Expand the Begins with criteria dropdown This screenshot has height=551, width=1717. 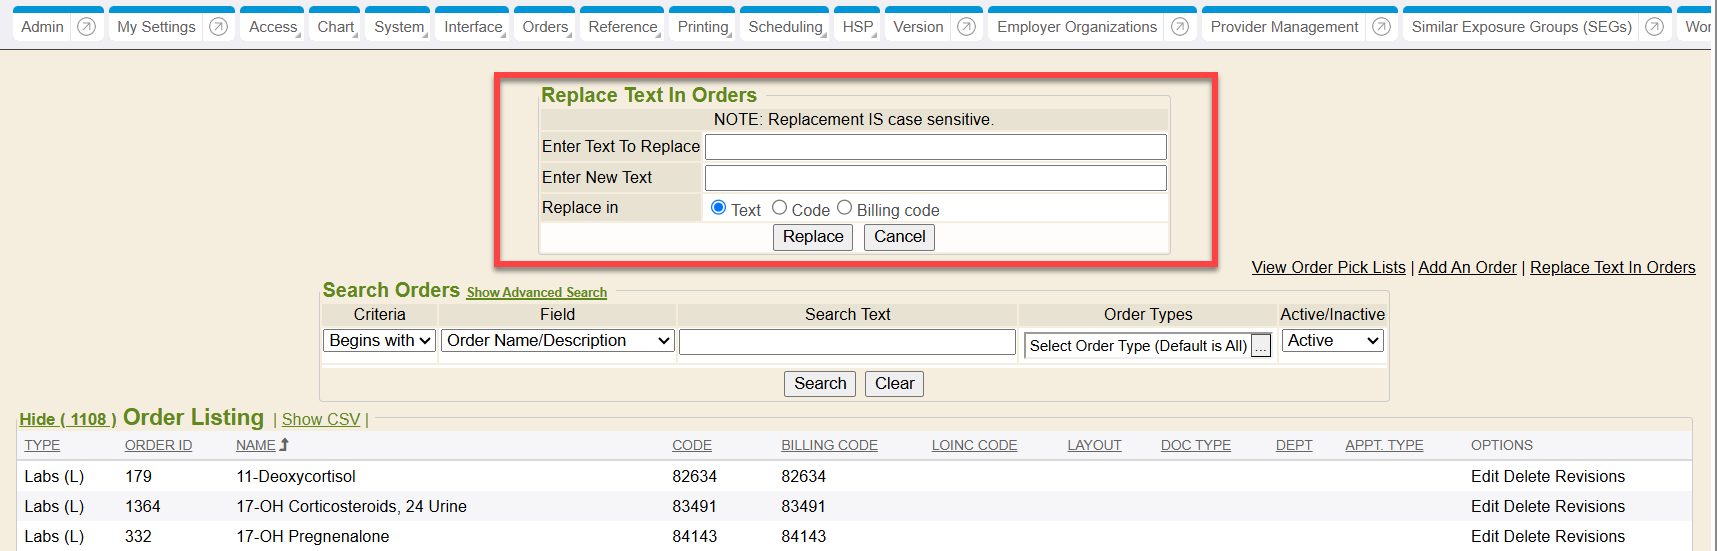(x=379, y=341)
